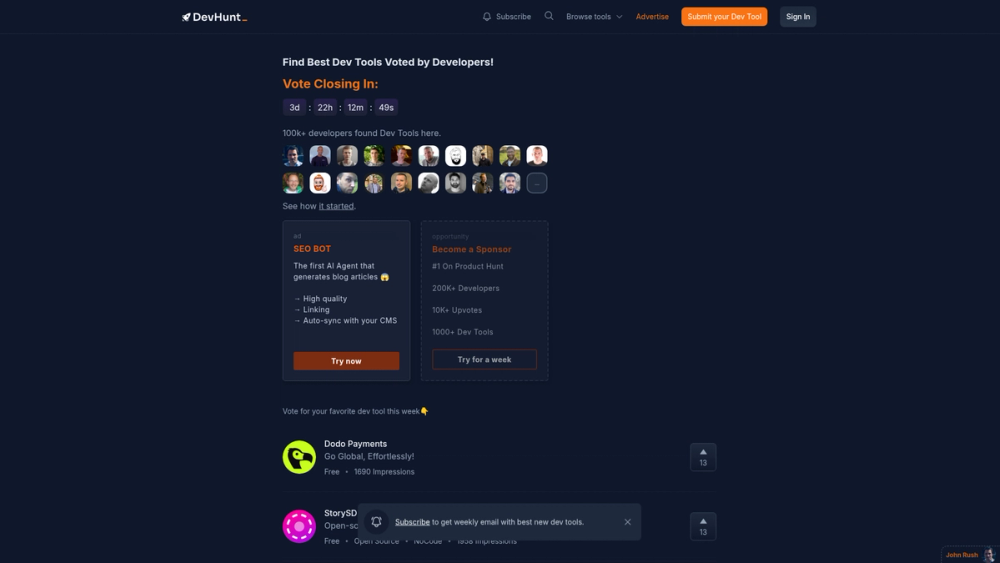Upvote the StorySD tool
Viewport: 1000px width, 563px height.
click(x=703, y=527)
